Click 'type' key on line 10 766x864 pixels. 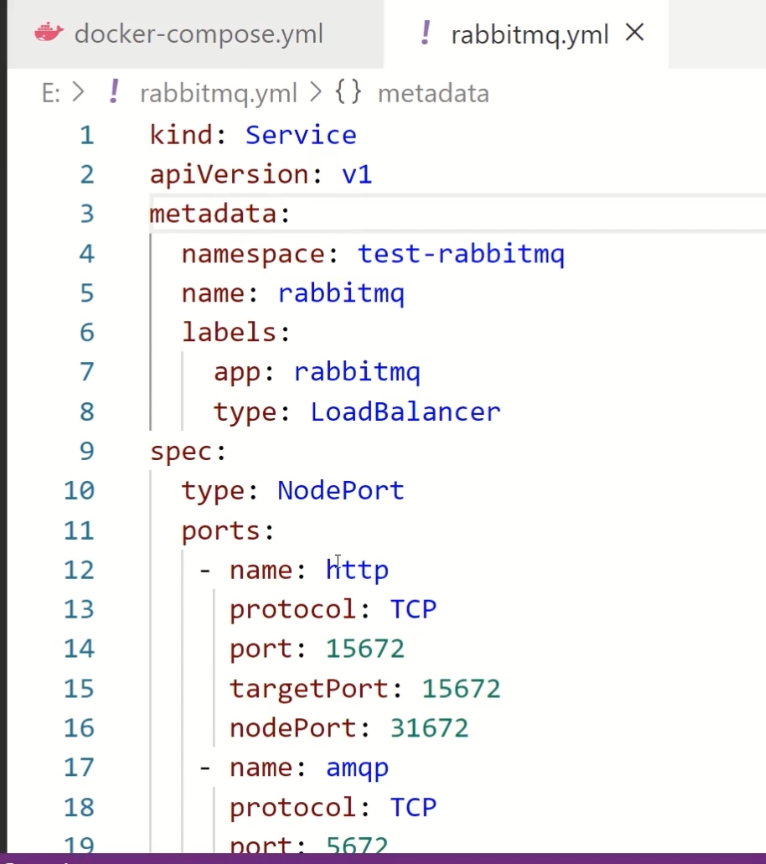pos(213,492)
